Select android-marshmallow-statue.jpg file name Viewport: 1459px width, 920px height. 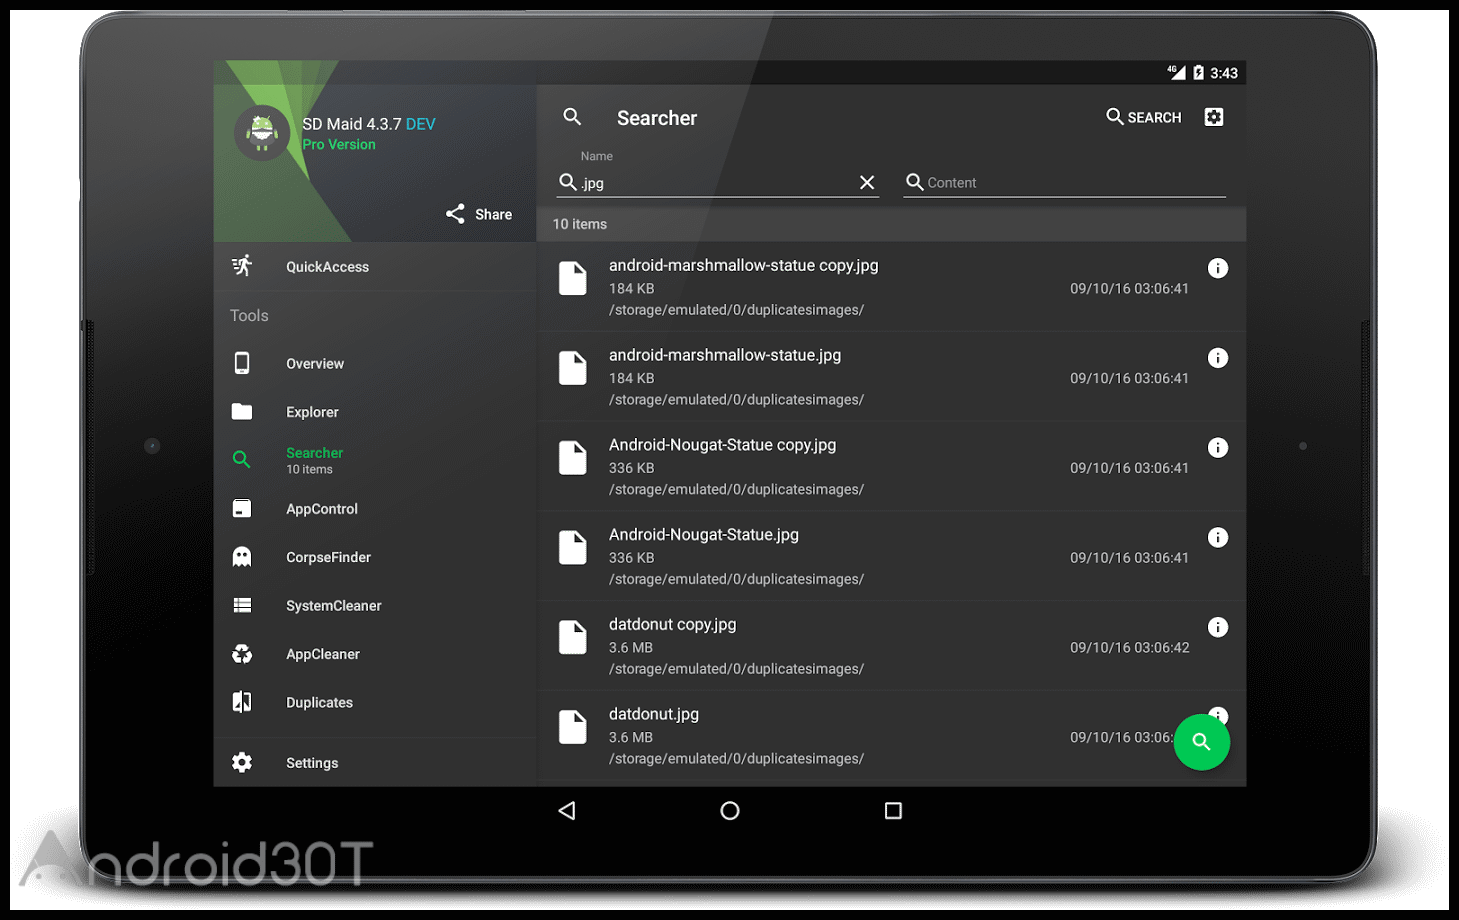tap(725, 355)
